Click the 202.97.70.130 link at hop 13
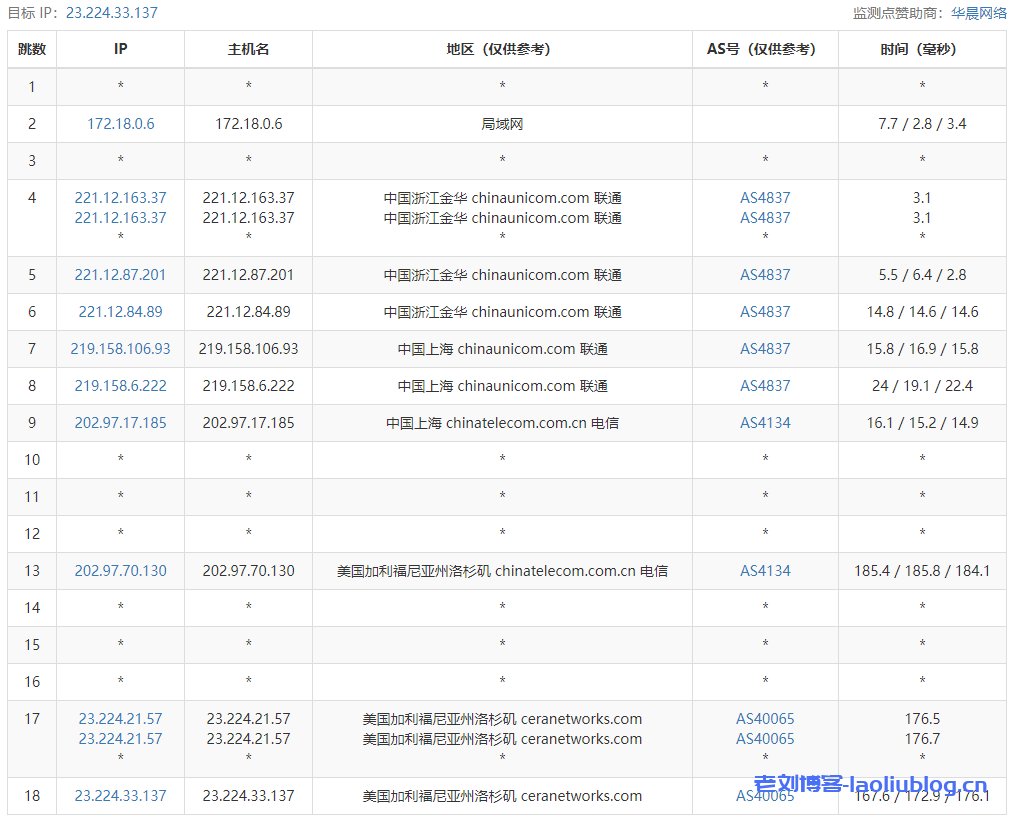1013x822 pixels. (120, 570)
